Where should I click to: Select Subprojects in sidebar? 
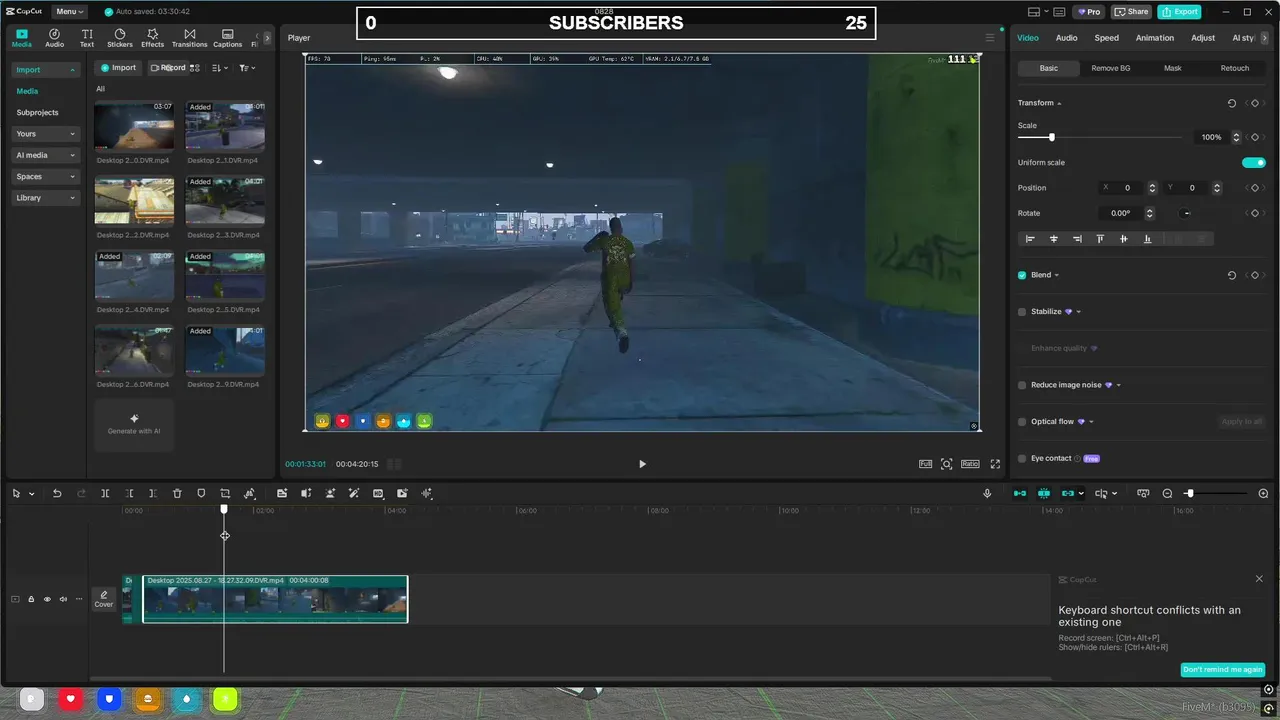[37, 112]
